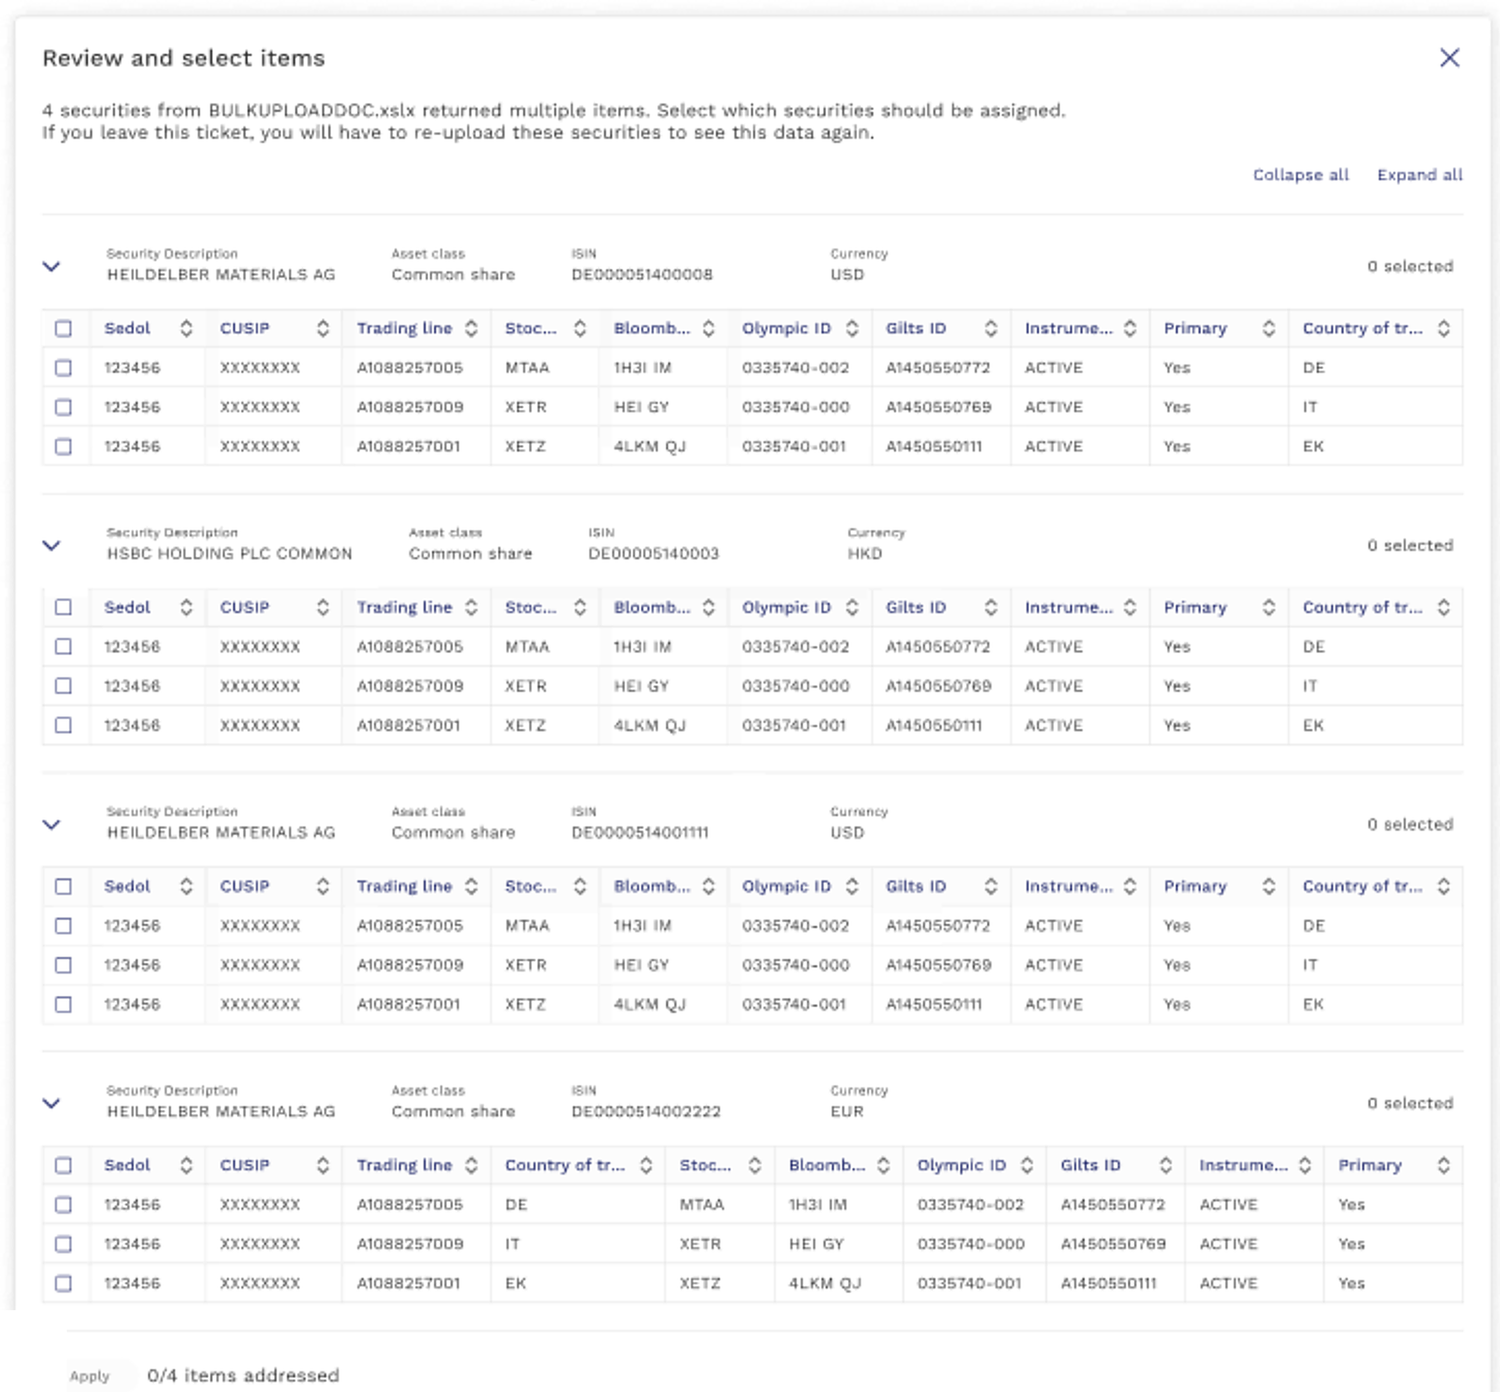Image resolution: width=1500 pixels, height=1392 pixels.
Task: Click the Collapse all link
Action: pos(1301,175)
